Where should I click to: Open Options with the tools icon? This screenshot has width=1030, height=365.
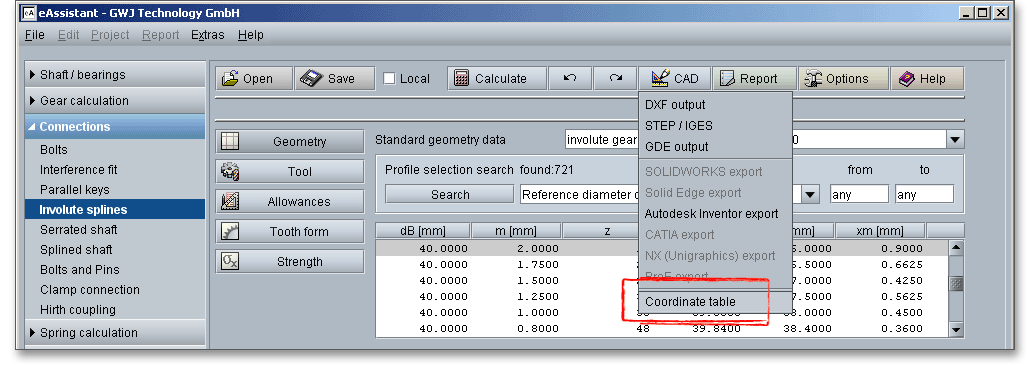(x=843, y=79)
